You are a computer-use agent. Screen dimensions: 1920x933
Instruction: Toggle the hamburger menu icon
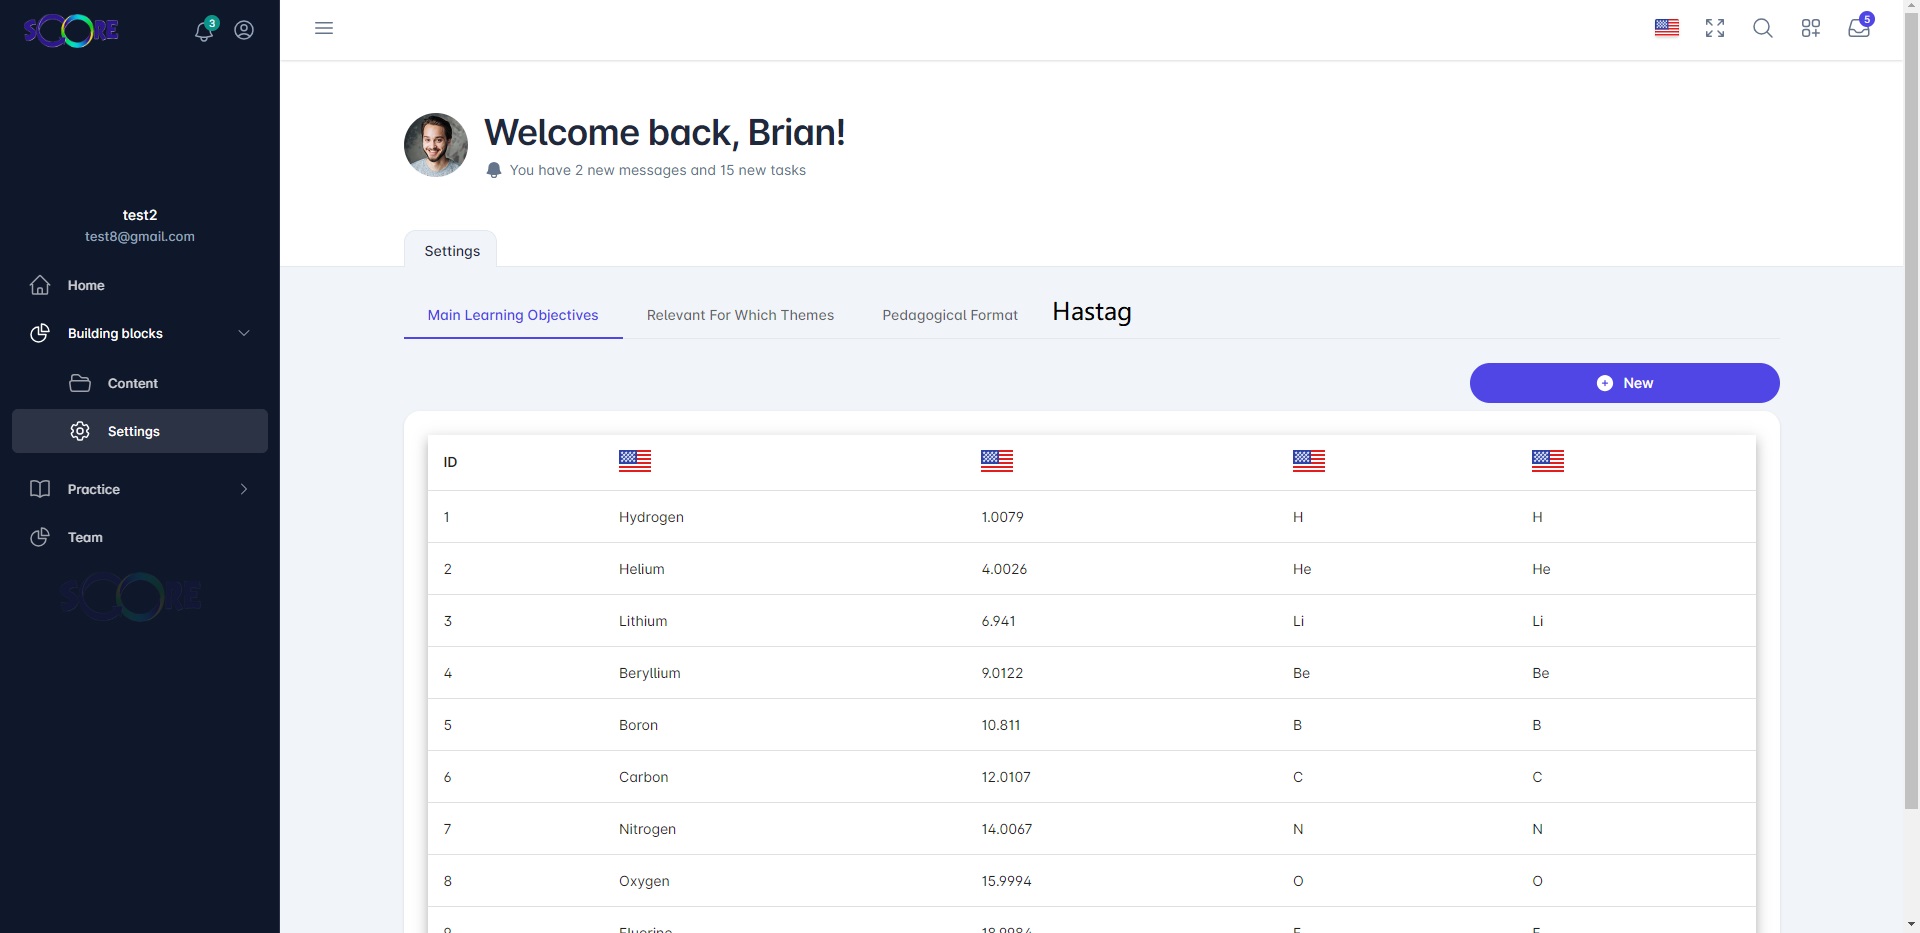click(324, 28)
